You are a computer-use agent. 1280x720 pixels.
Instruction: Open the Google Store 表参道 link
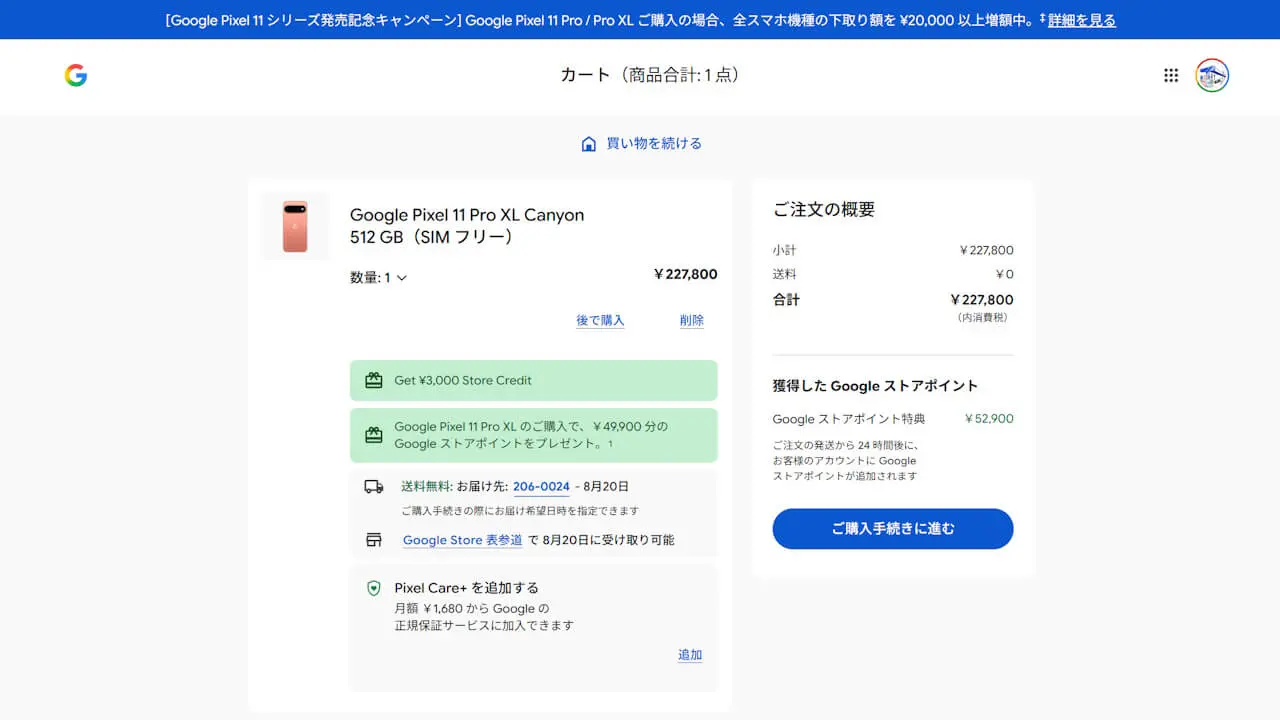463,540
